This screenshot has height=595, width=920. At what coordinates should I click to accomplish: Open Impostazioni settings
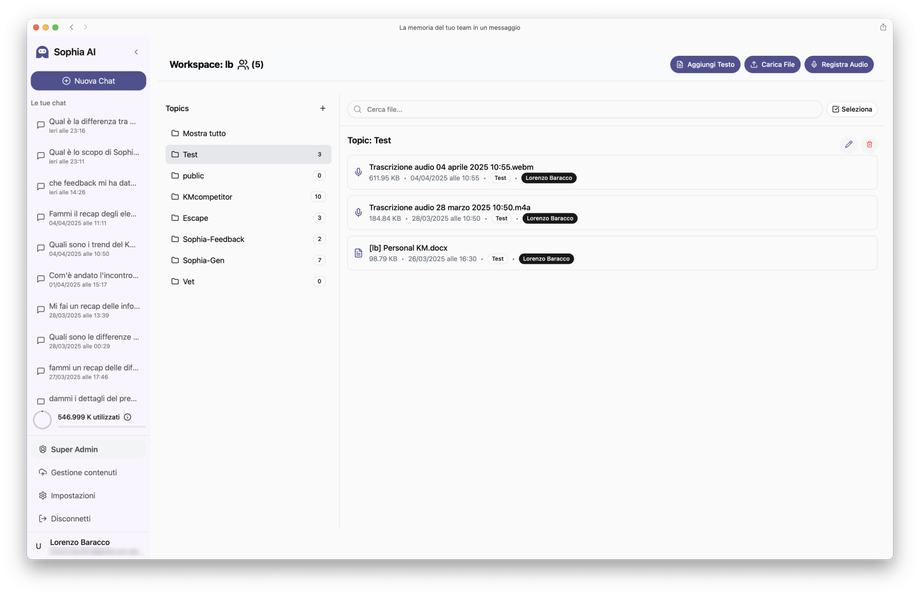[88, 496]
